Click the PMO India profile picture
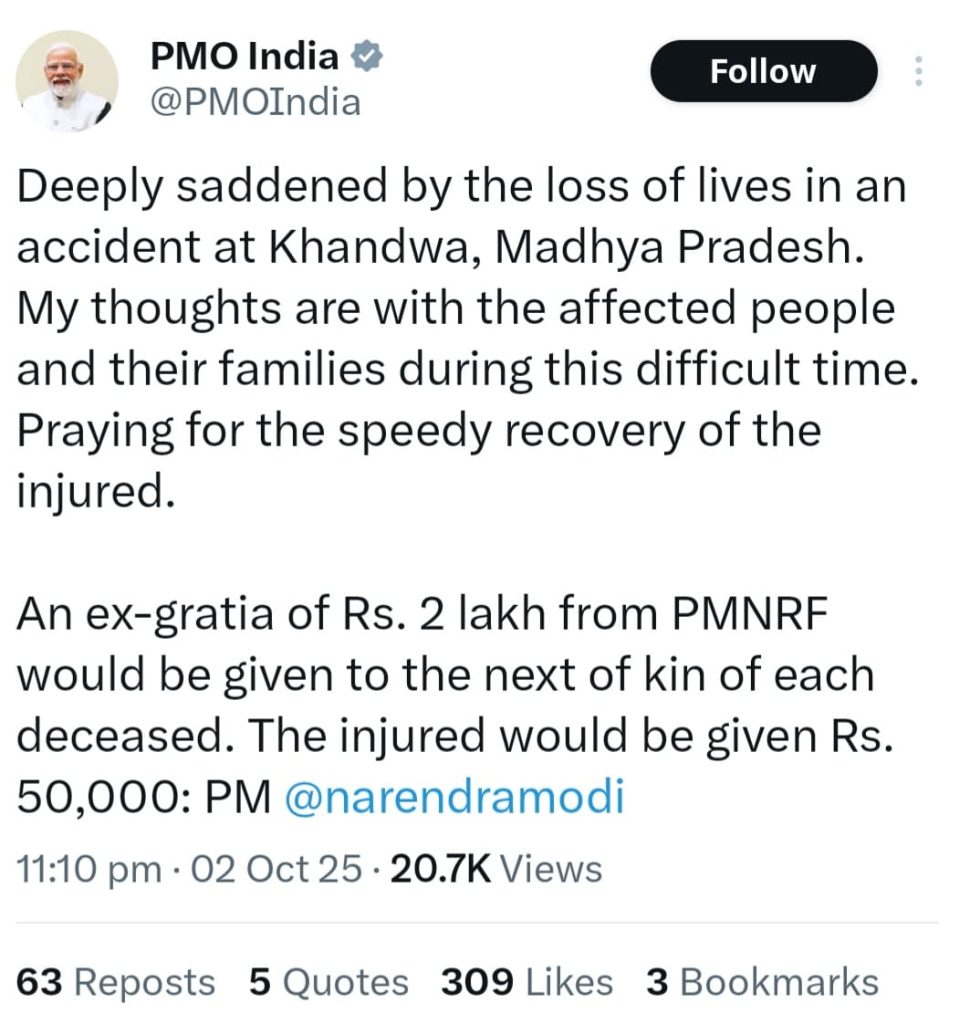 pos(68,80)
